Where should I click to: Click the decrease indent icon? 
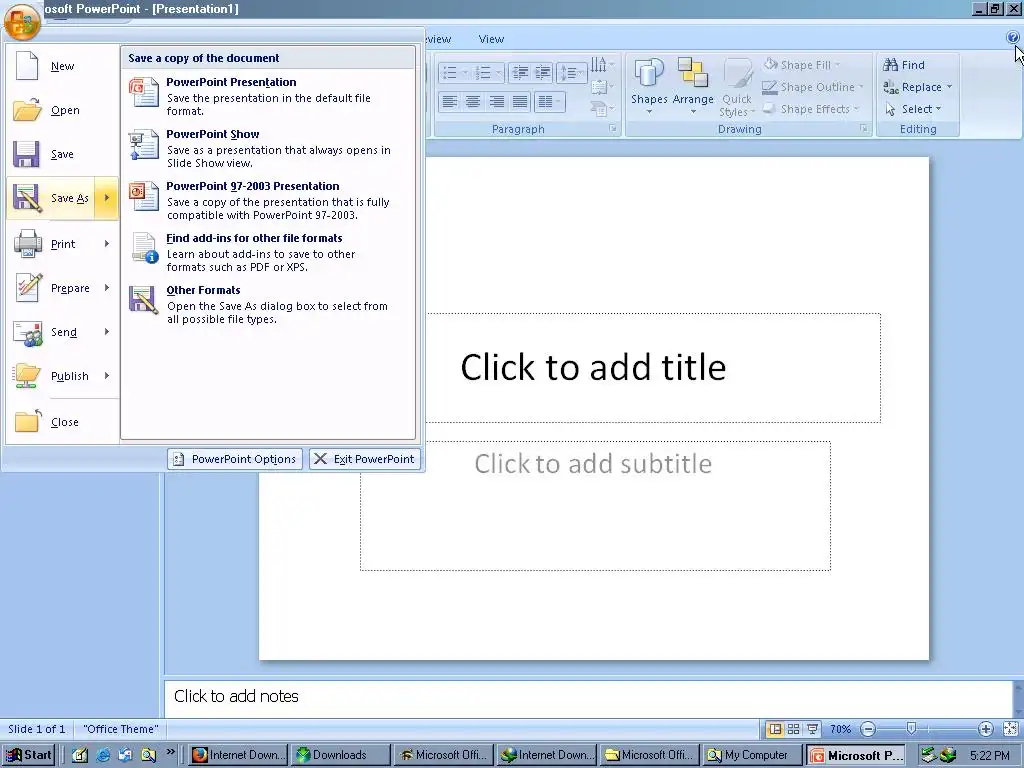coord(520,72)
